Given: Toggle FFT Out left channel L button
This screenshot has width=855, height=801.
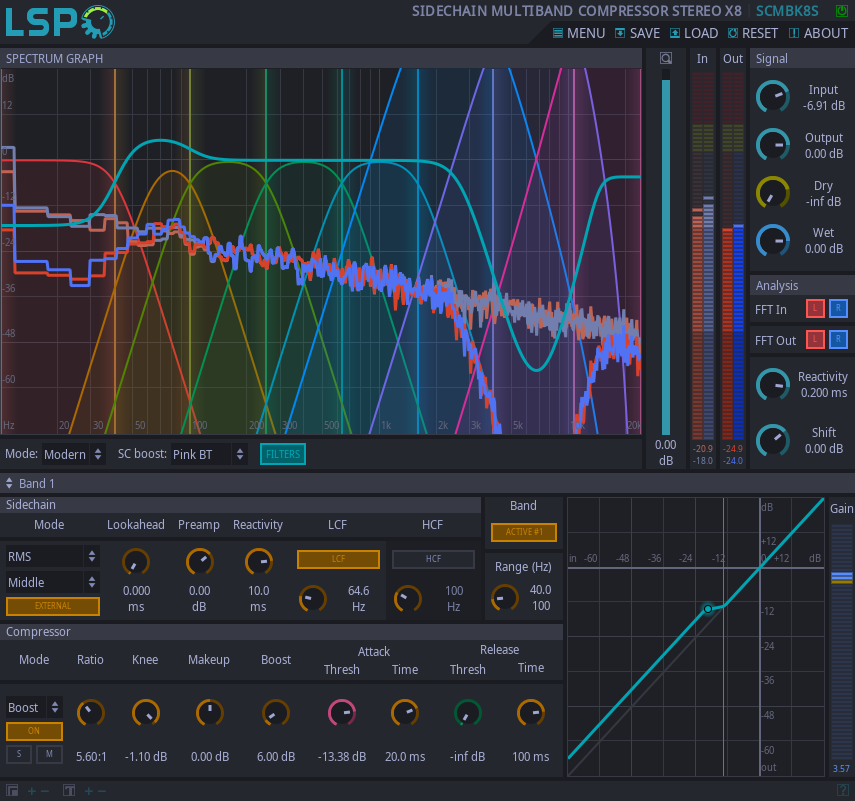Looking at the screenshot, I should 815,340.
